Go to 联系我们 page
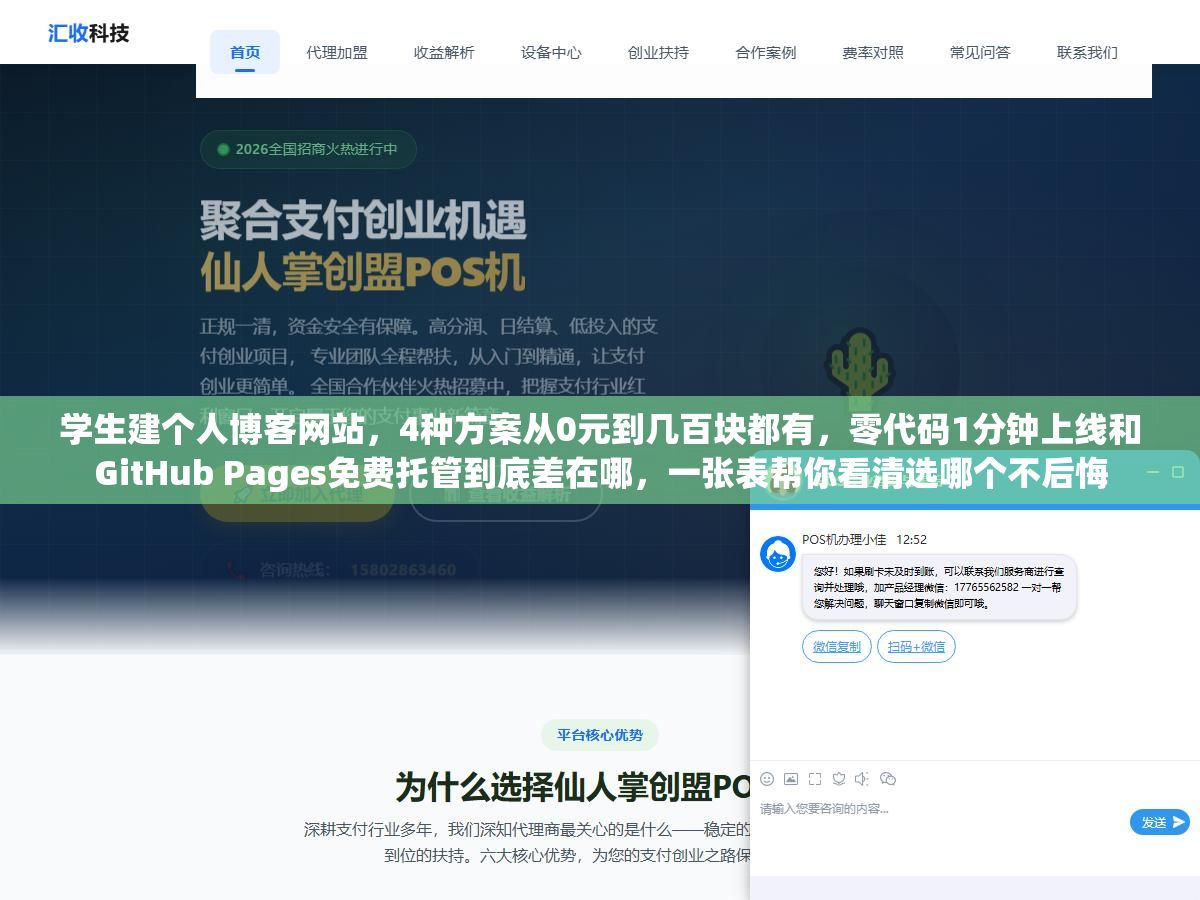This screenshot has height=900, width=1200. [1087, 52]
